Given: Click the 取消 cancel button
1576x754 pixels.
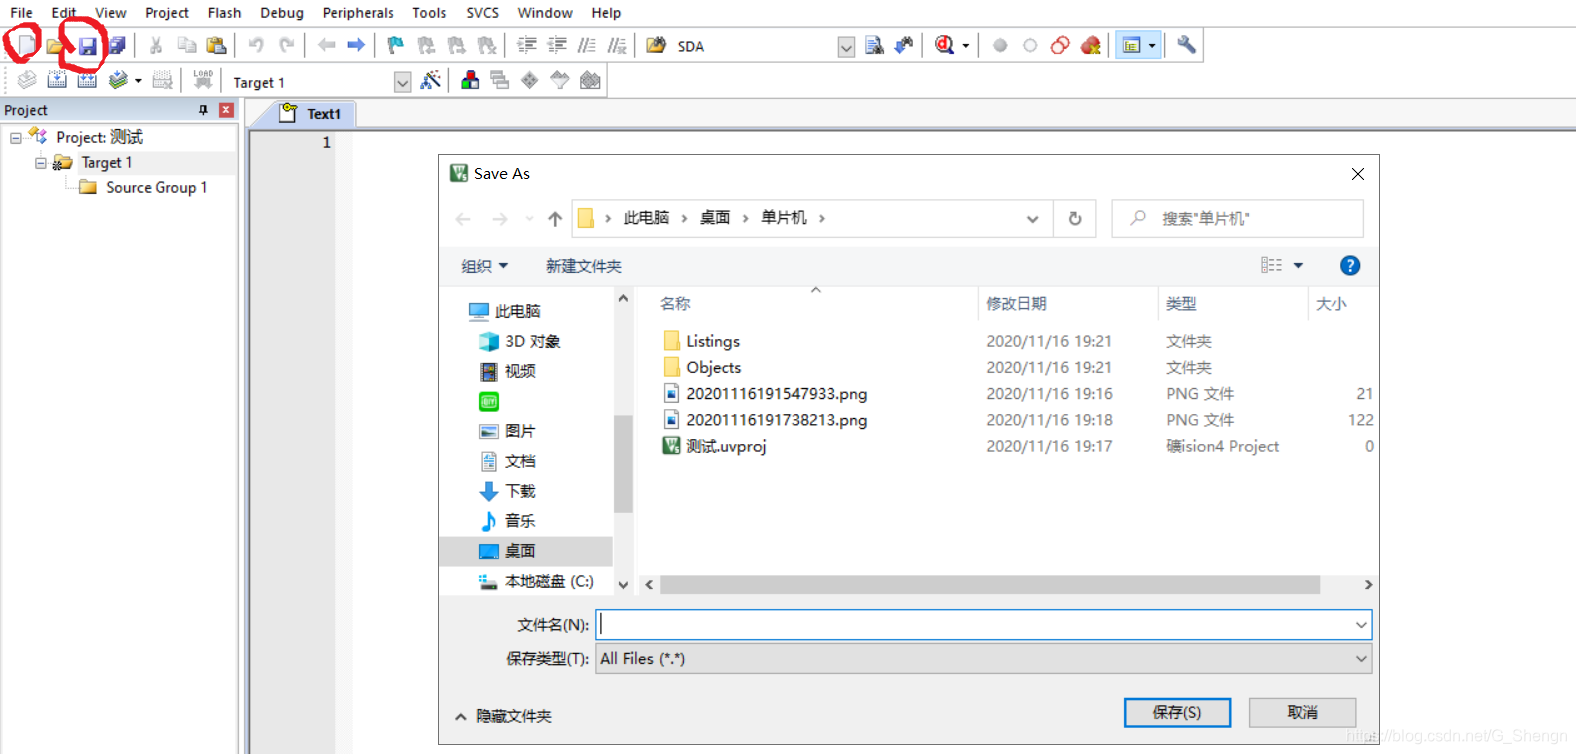Looking at the screenshot, I should (1302, 712).
